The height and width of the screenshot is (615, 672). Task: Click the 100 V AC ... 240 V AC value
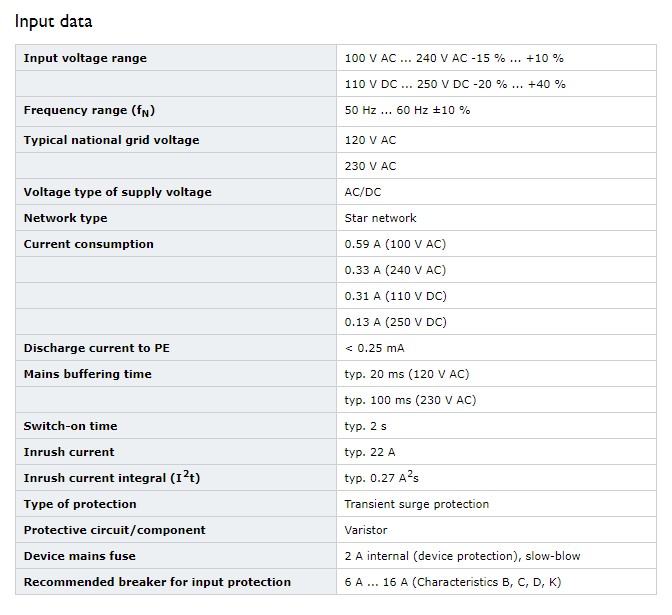[x=454, y=58]
